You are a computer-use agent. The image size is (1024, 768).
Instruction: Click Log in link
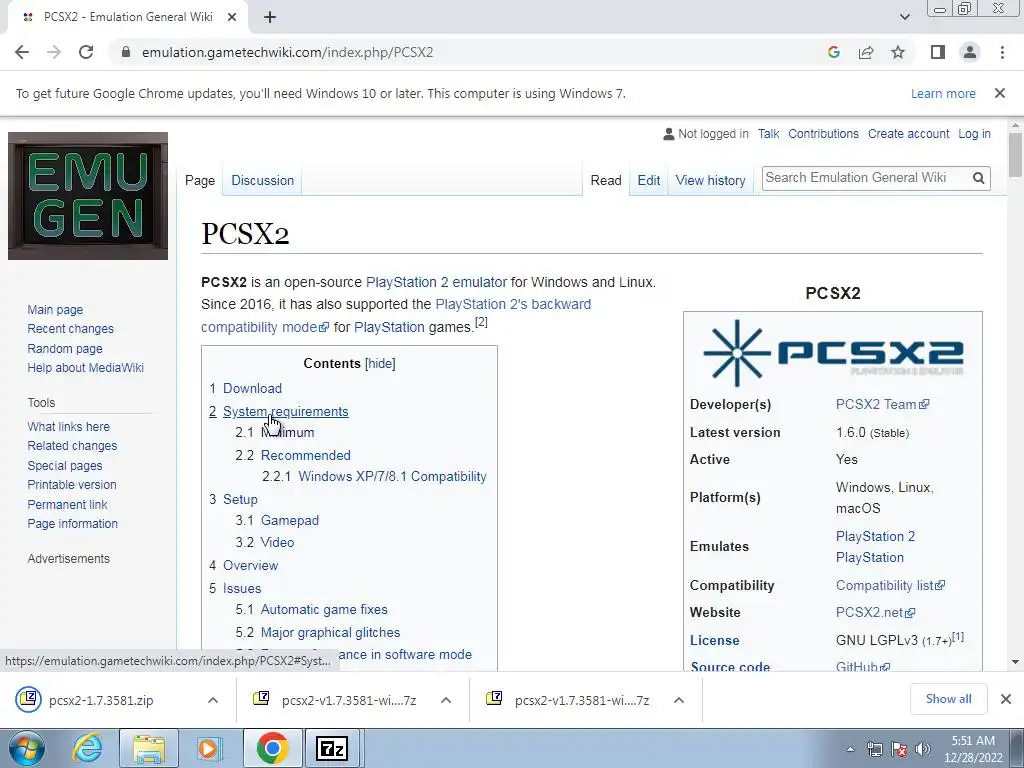pos(974,134)
